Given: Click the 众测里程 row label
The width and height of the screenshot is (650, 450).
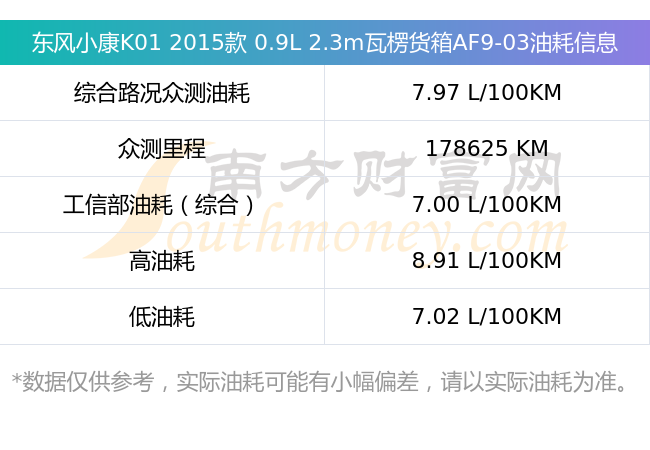Looking at the screenshot, I should coord(162,148).
